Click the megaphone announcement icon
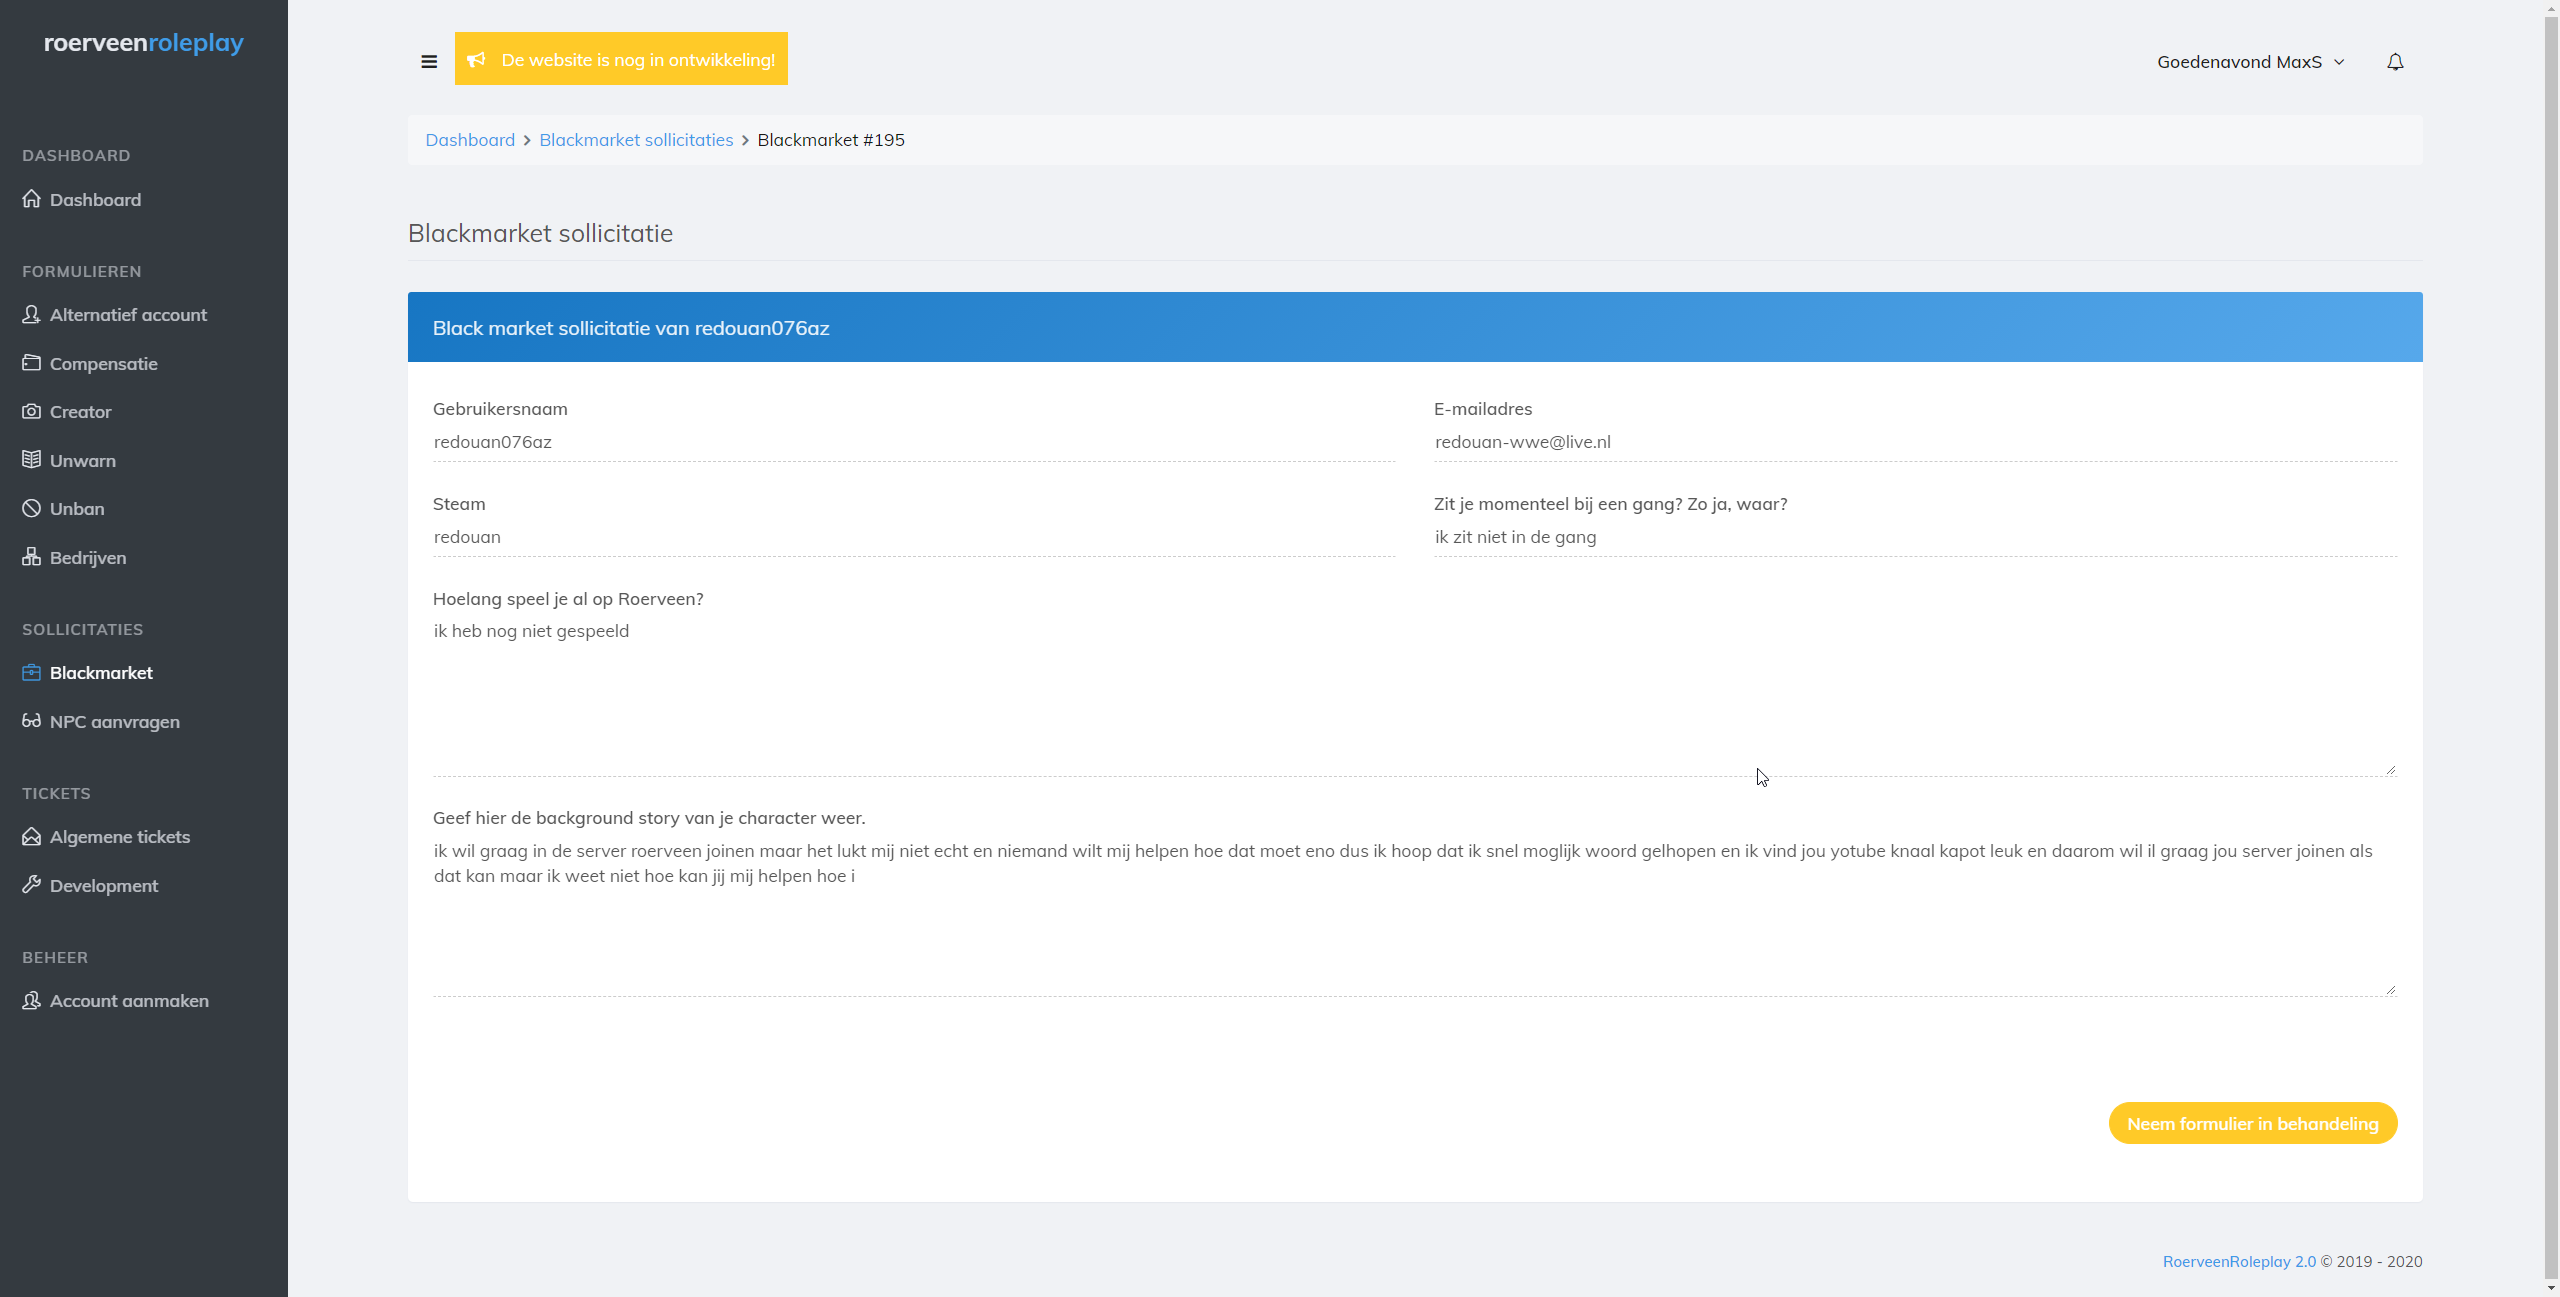The image size is (2560, 1297). click(x=477, y=60)
